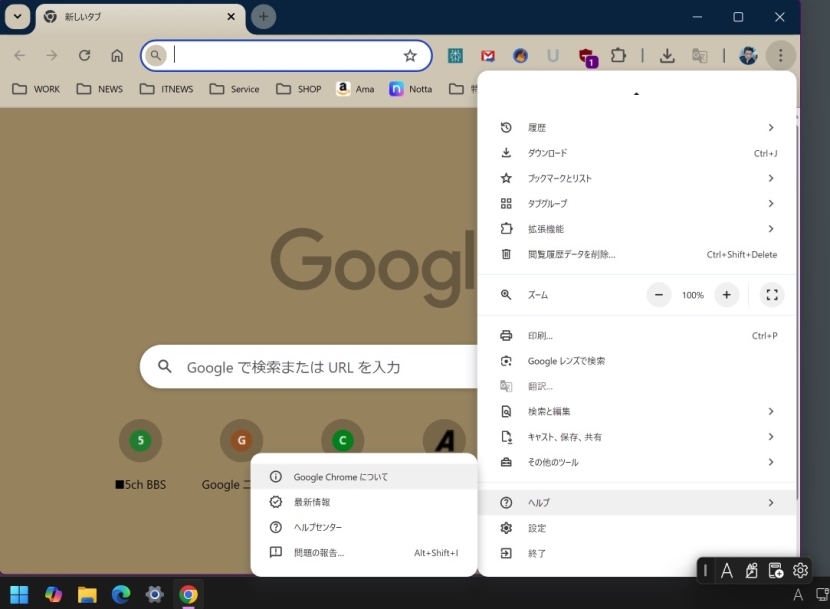Open ヘルプ help submenu
The image size is (830, 609).
[x=637, y=503]
